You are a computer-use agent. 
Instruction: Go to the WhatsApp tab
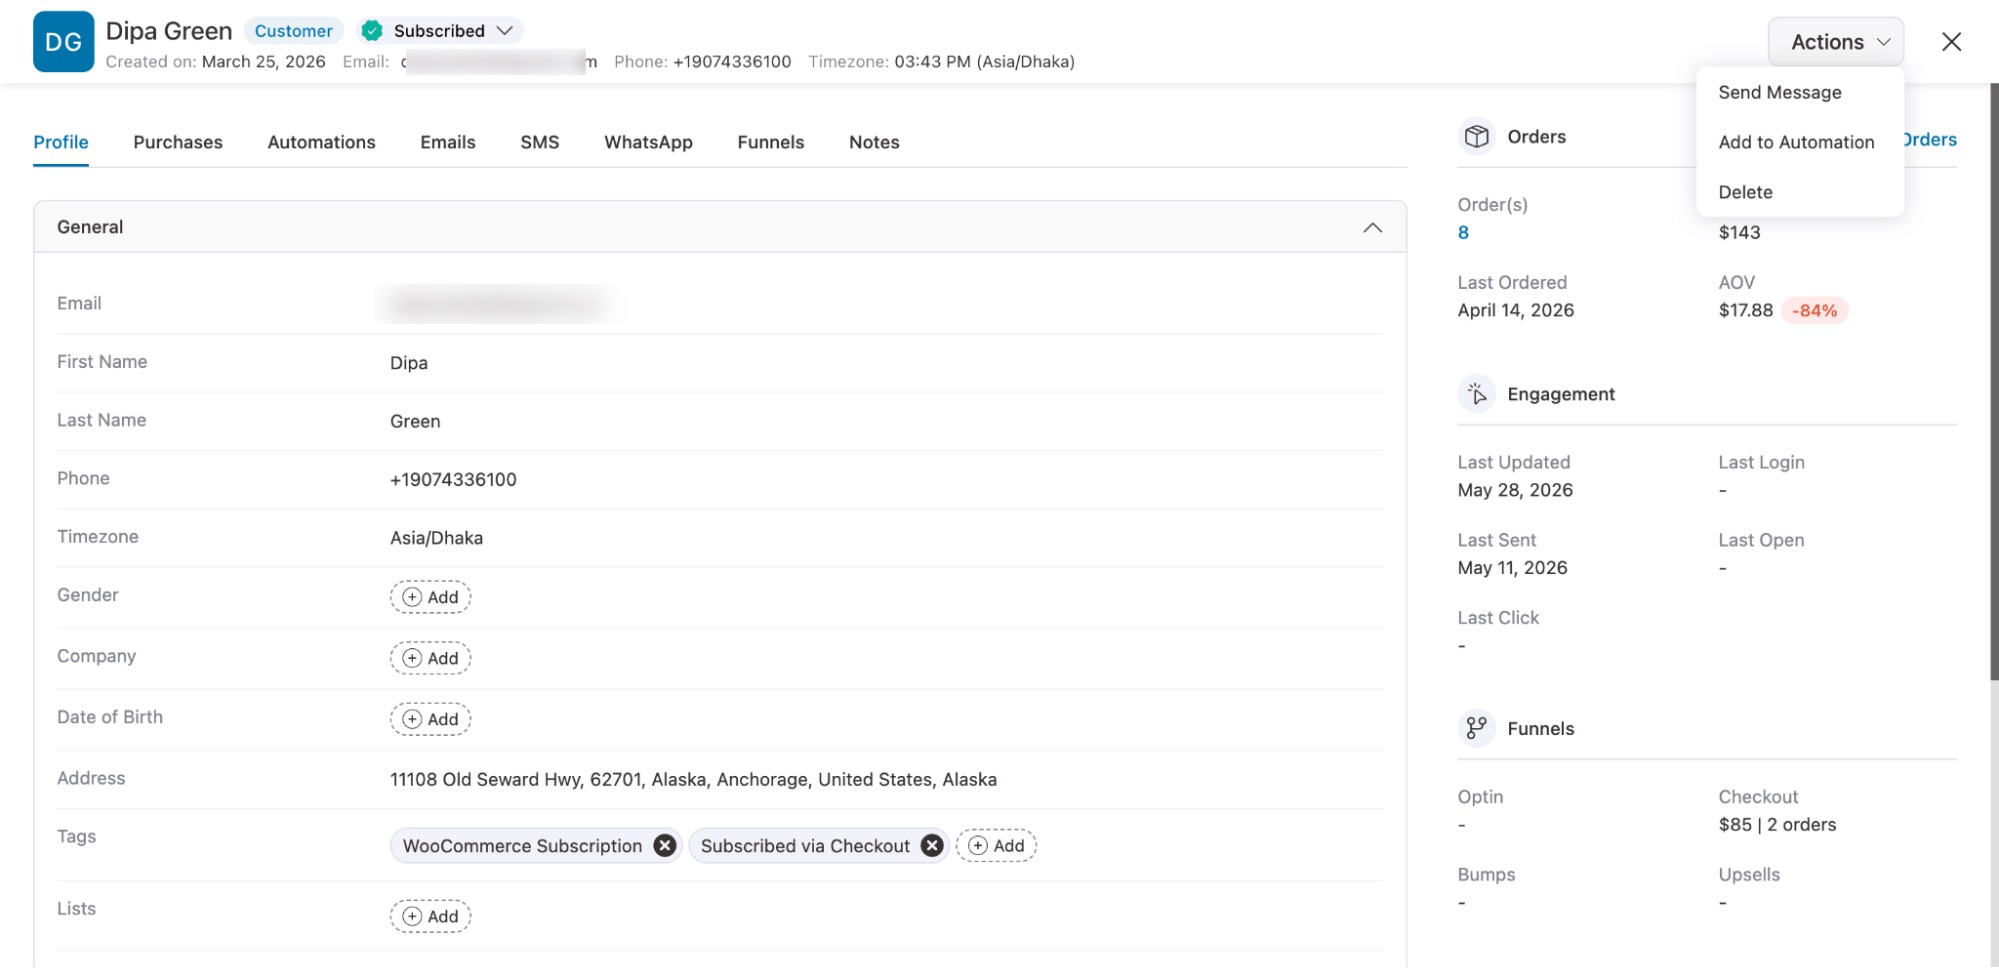pyautogui.click(x=648, y=142)
